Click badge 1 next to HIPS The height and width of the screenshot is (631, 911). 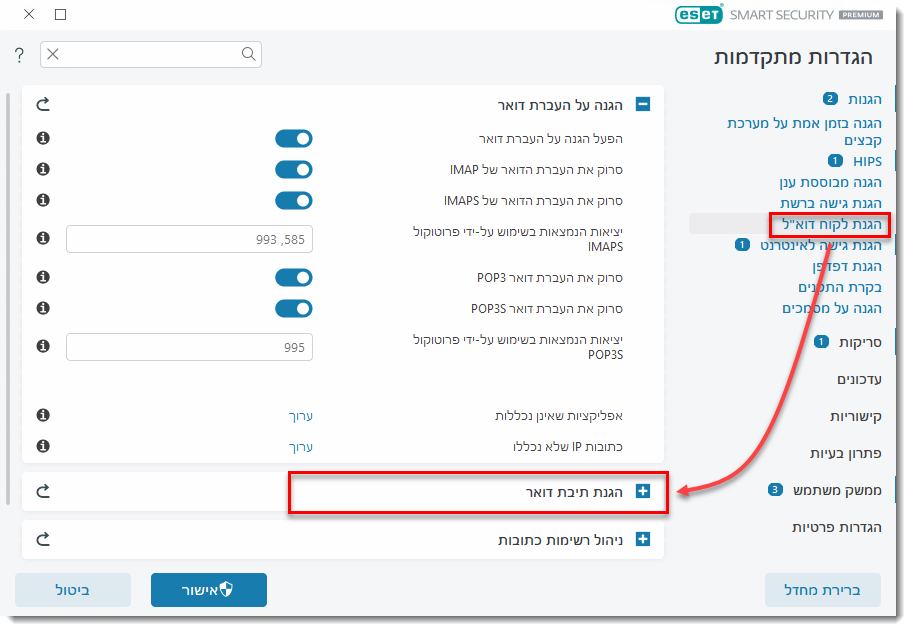835,160
